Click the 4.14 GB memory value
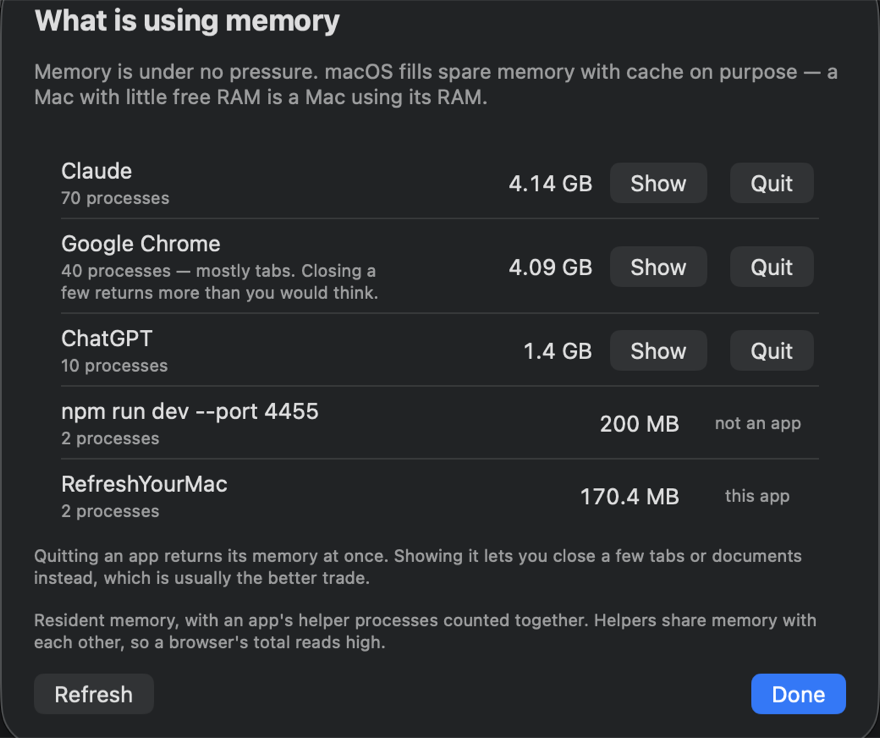Image resolution: width=880 pixels, height=738 pixels. click(x=550, y=184)
